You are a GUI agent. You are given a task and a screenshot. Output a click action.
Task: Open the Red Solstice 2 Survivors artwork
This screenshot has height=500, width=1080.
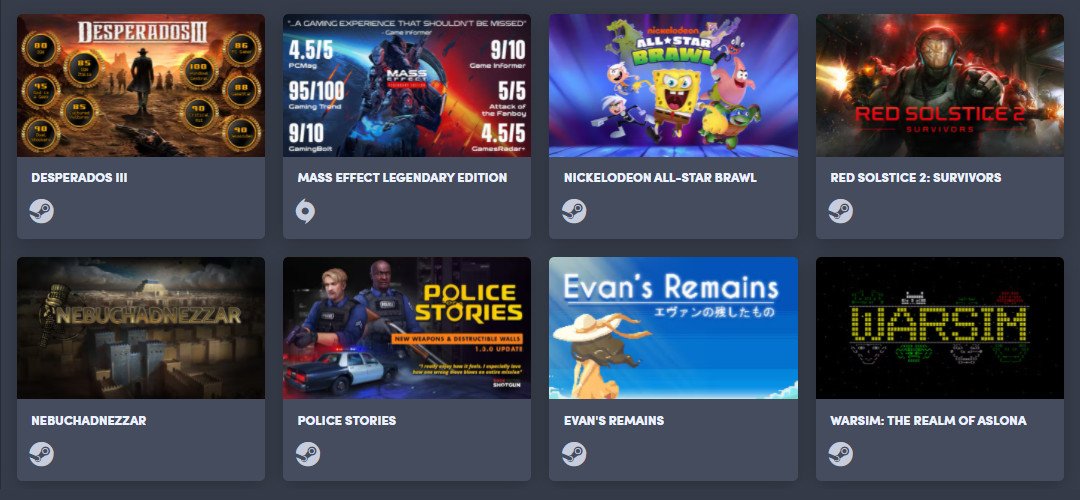(939, 85)
